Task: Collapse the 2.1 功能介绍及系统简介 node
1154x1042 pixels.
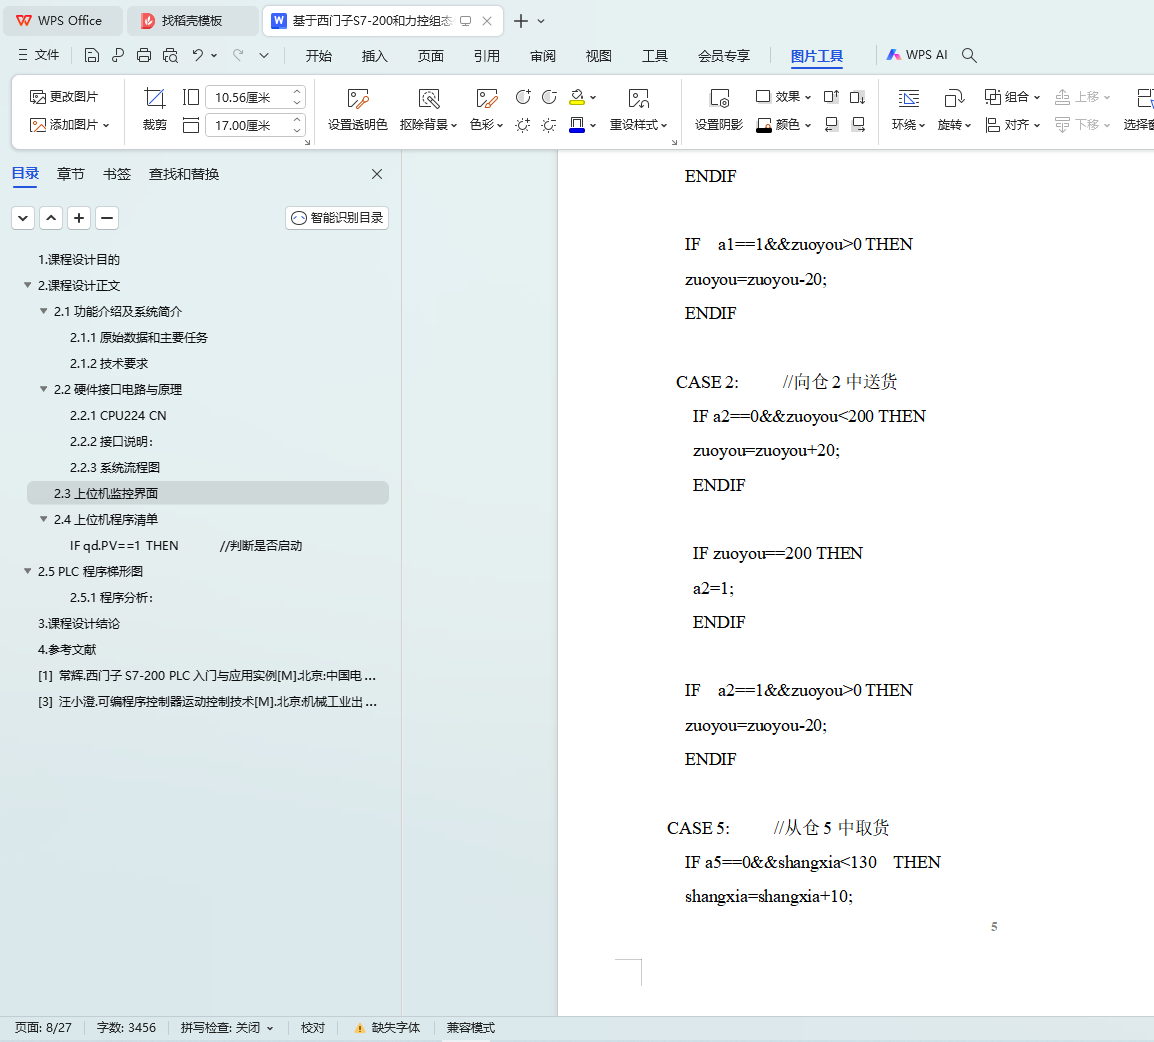Action: tap(43, 311)
